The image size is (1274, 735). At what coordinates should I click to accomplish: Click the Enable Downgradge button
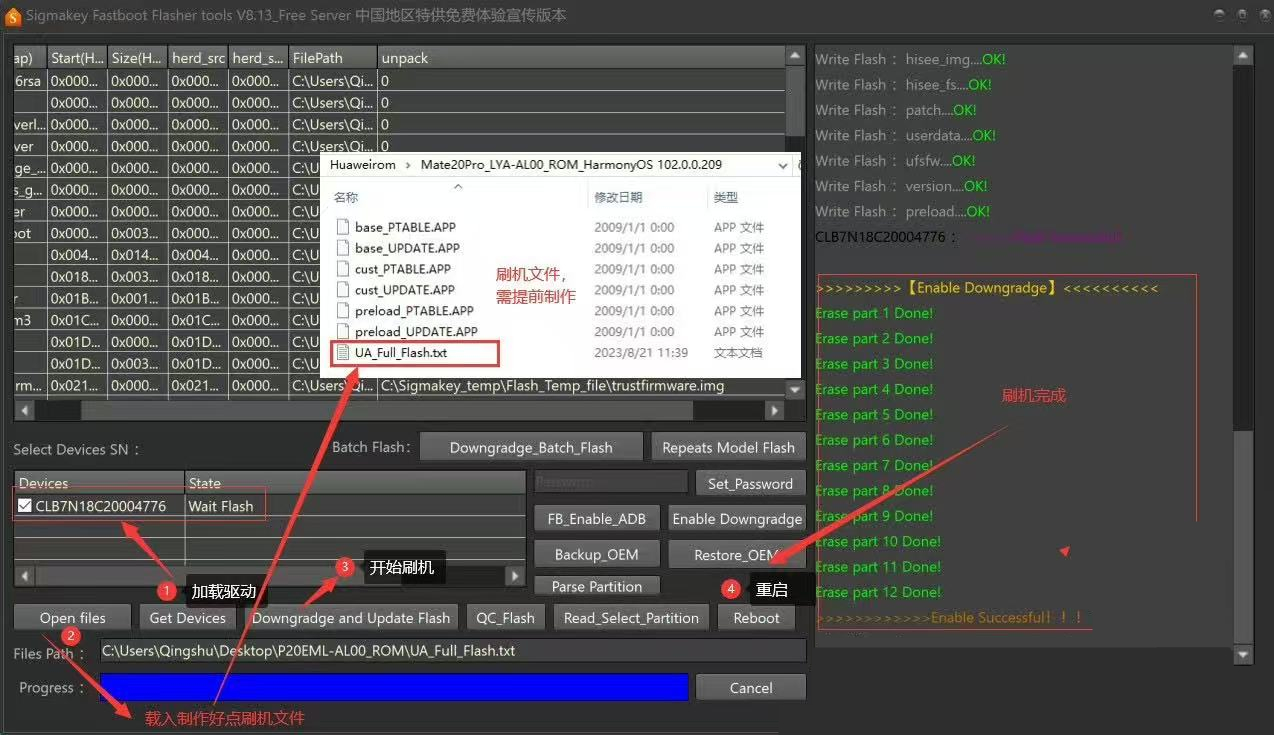(x=737, y=518)
